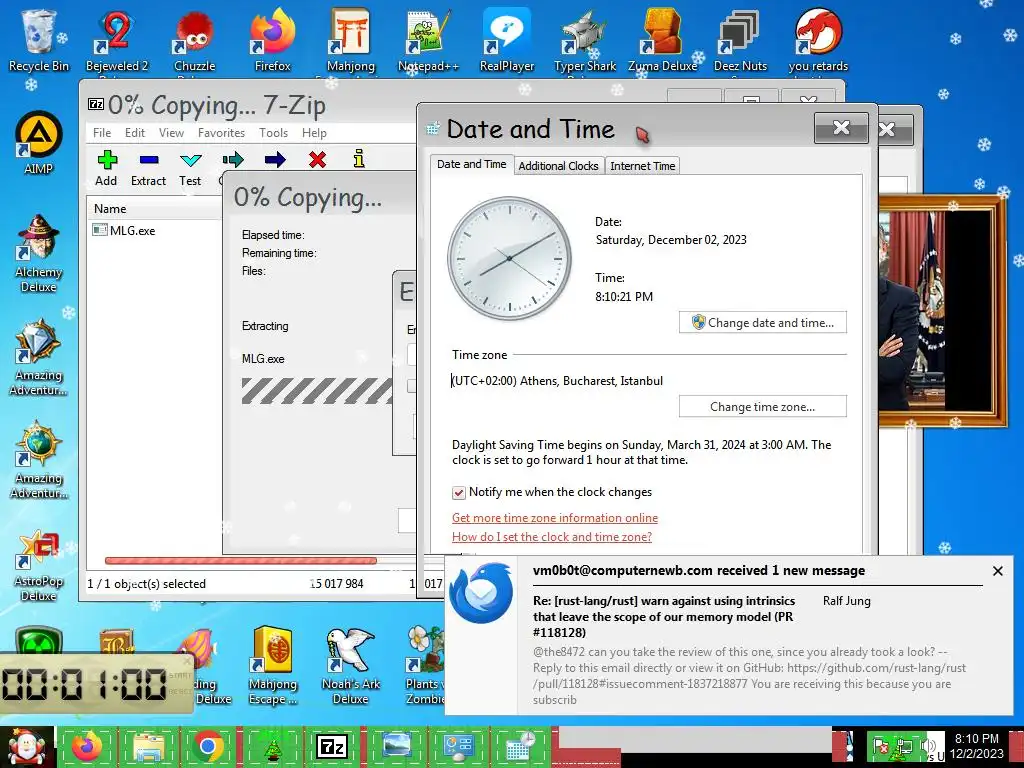Screen dimensions: 1024x768
Task: Select the Date and Time tab
Action: (472, 165)
